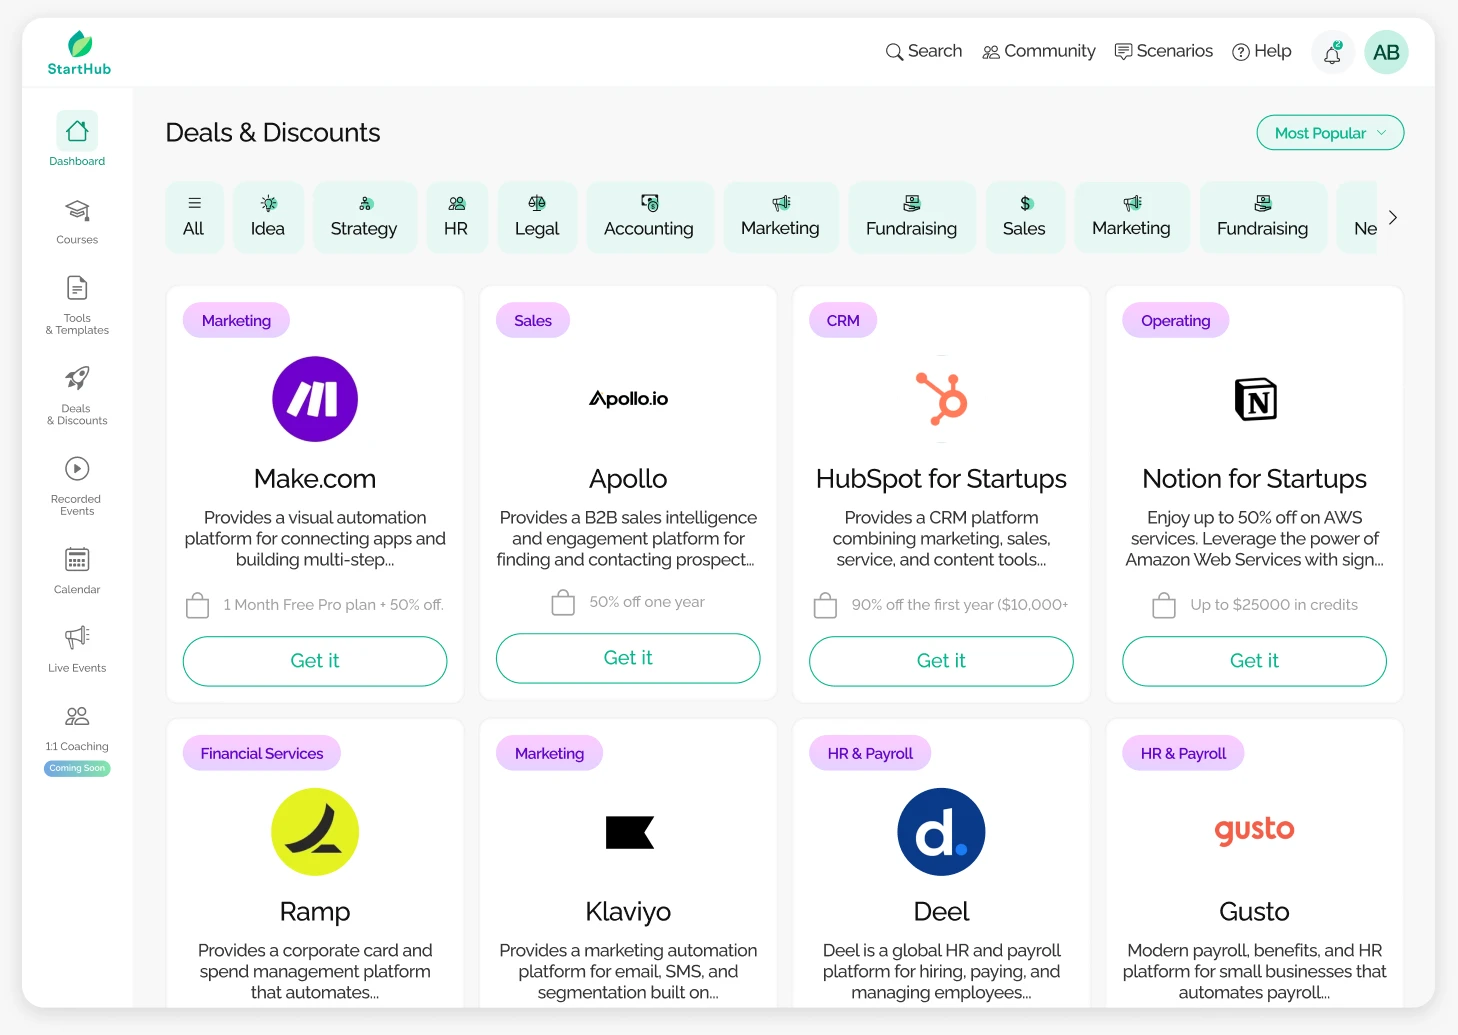
Task: Open 1:1 Coaching sidebar icon
Action: (x=77, y=716)
